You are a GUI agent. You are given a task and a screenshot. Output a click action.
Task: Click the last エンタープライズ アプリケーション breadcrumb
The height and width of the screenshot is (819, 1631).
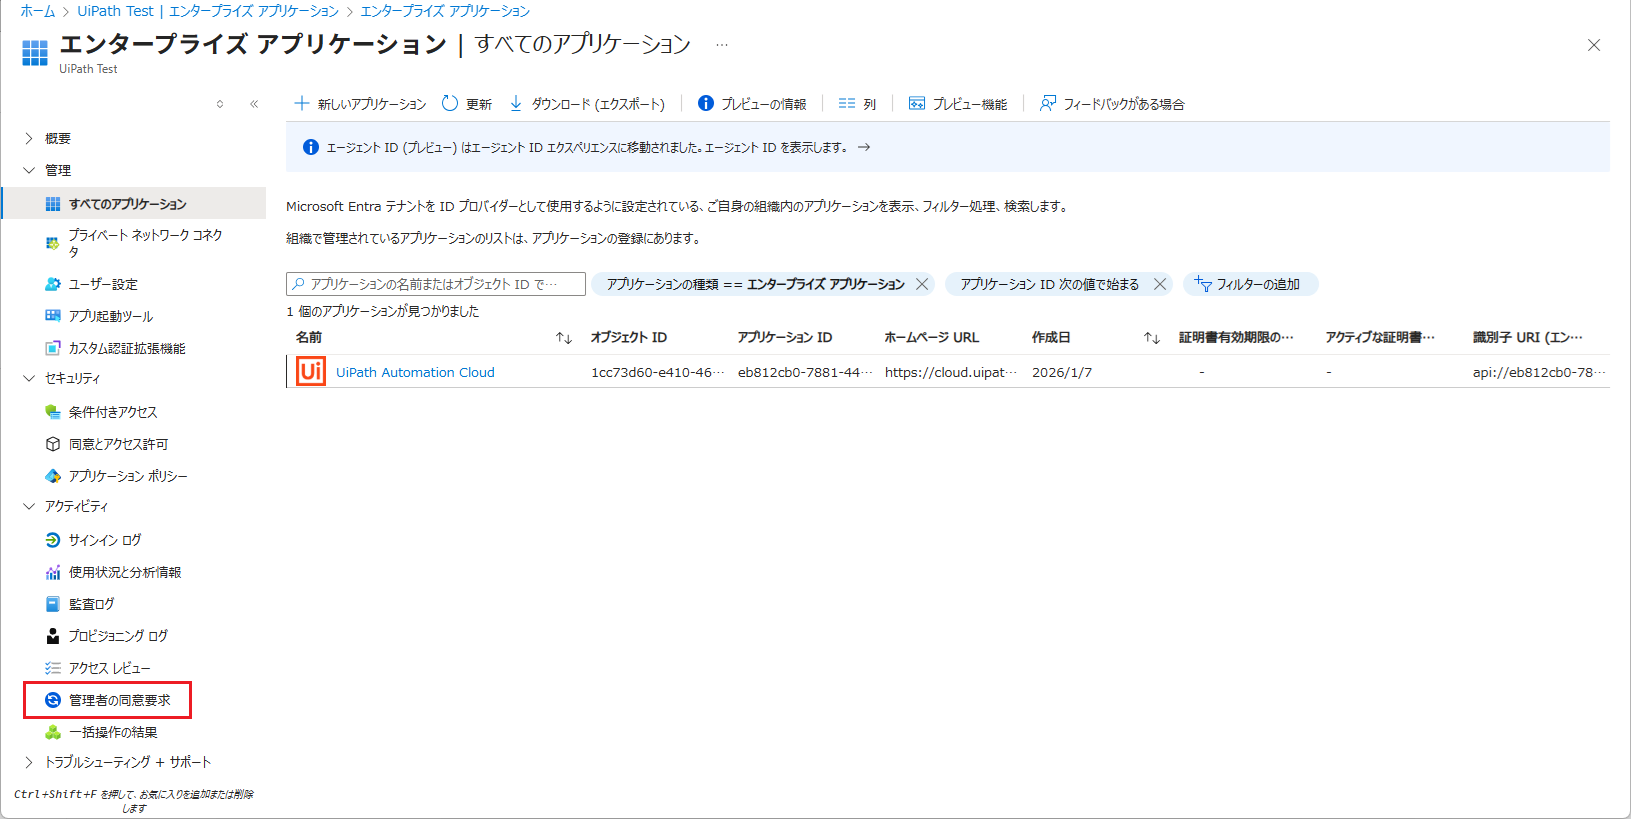coord(445,11)
